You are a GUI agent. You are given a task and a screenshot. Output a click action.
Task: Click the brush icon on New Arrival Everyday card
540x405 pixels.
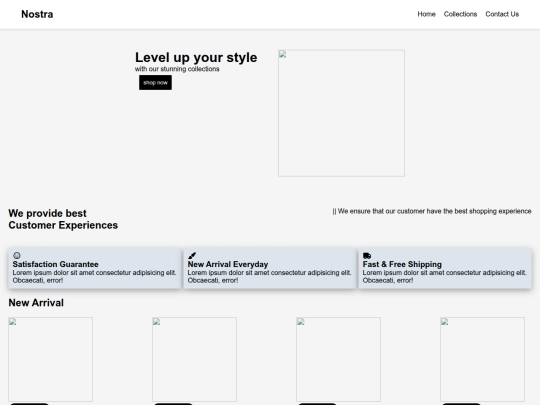point(192,256)
